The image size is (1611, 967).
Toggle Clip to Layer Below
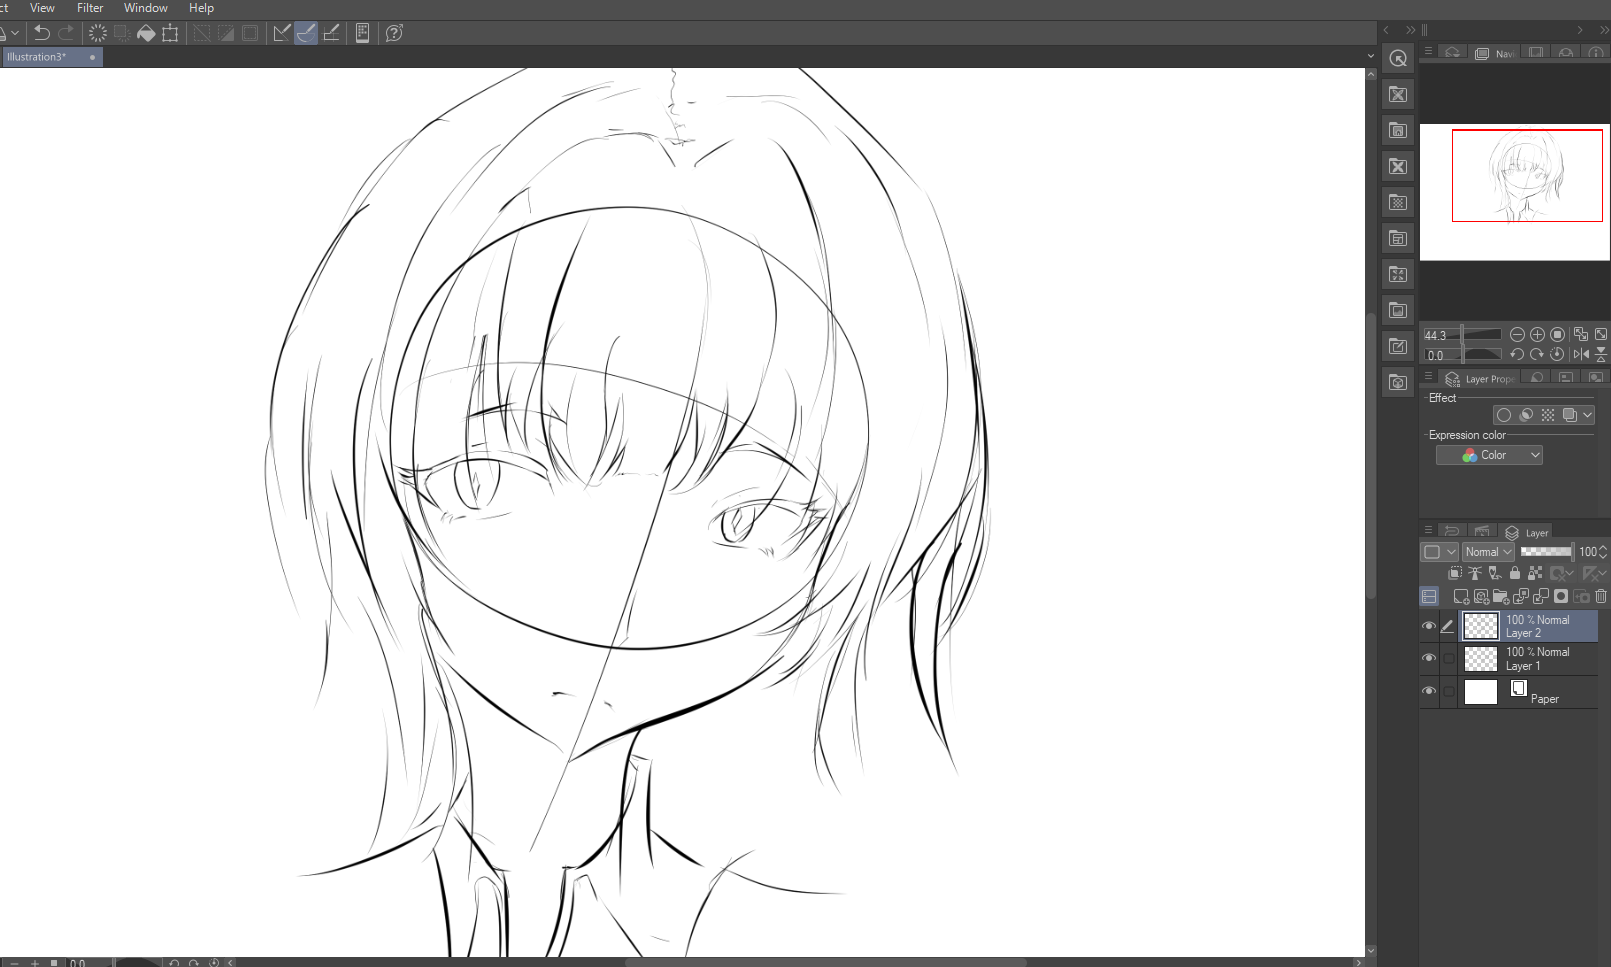1455,573
